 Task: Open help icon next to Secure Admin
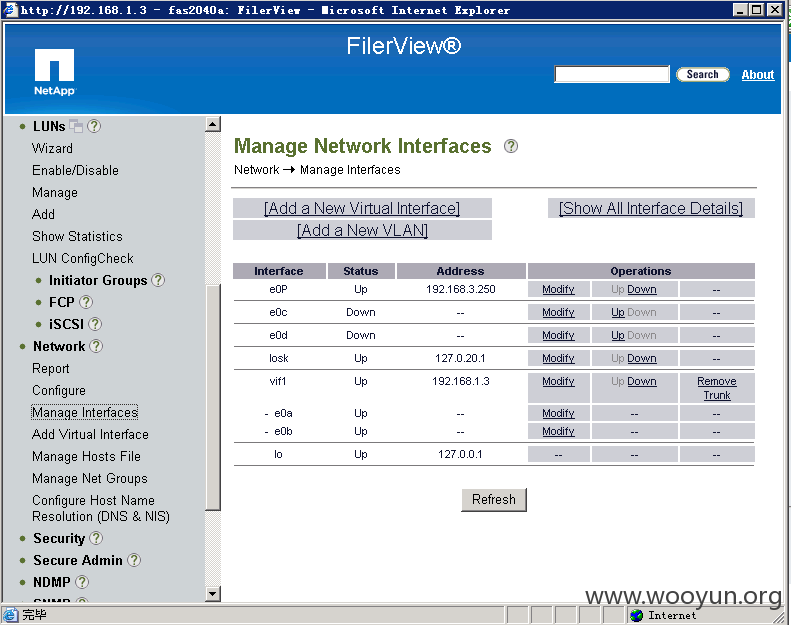tap(134, 560)
